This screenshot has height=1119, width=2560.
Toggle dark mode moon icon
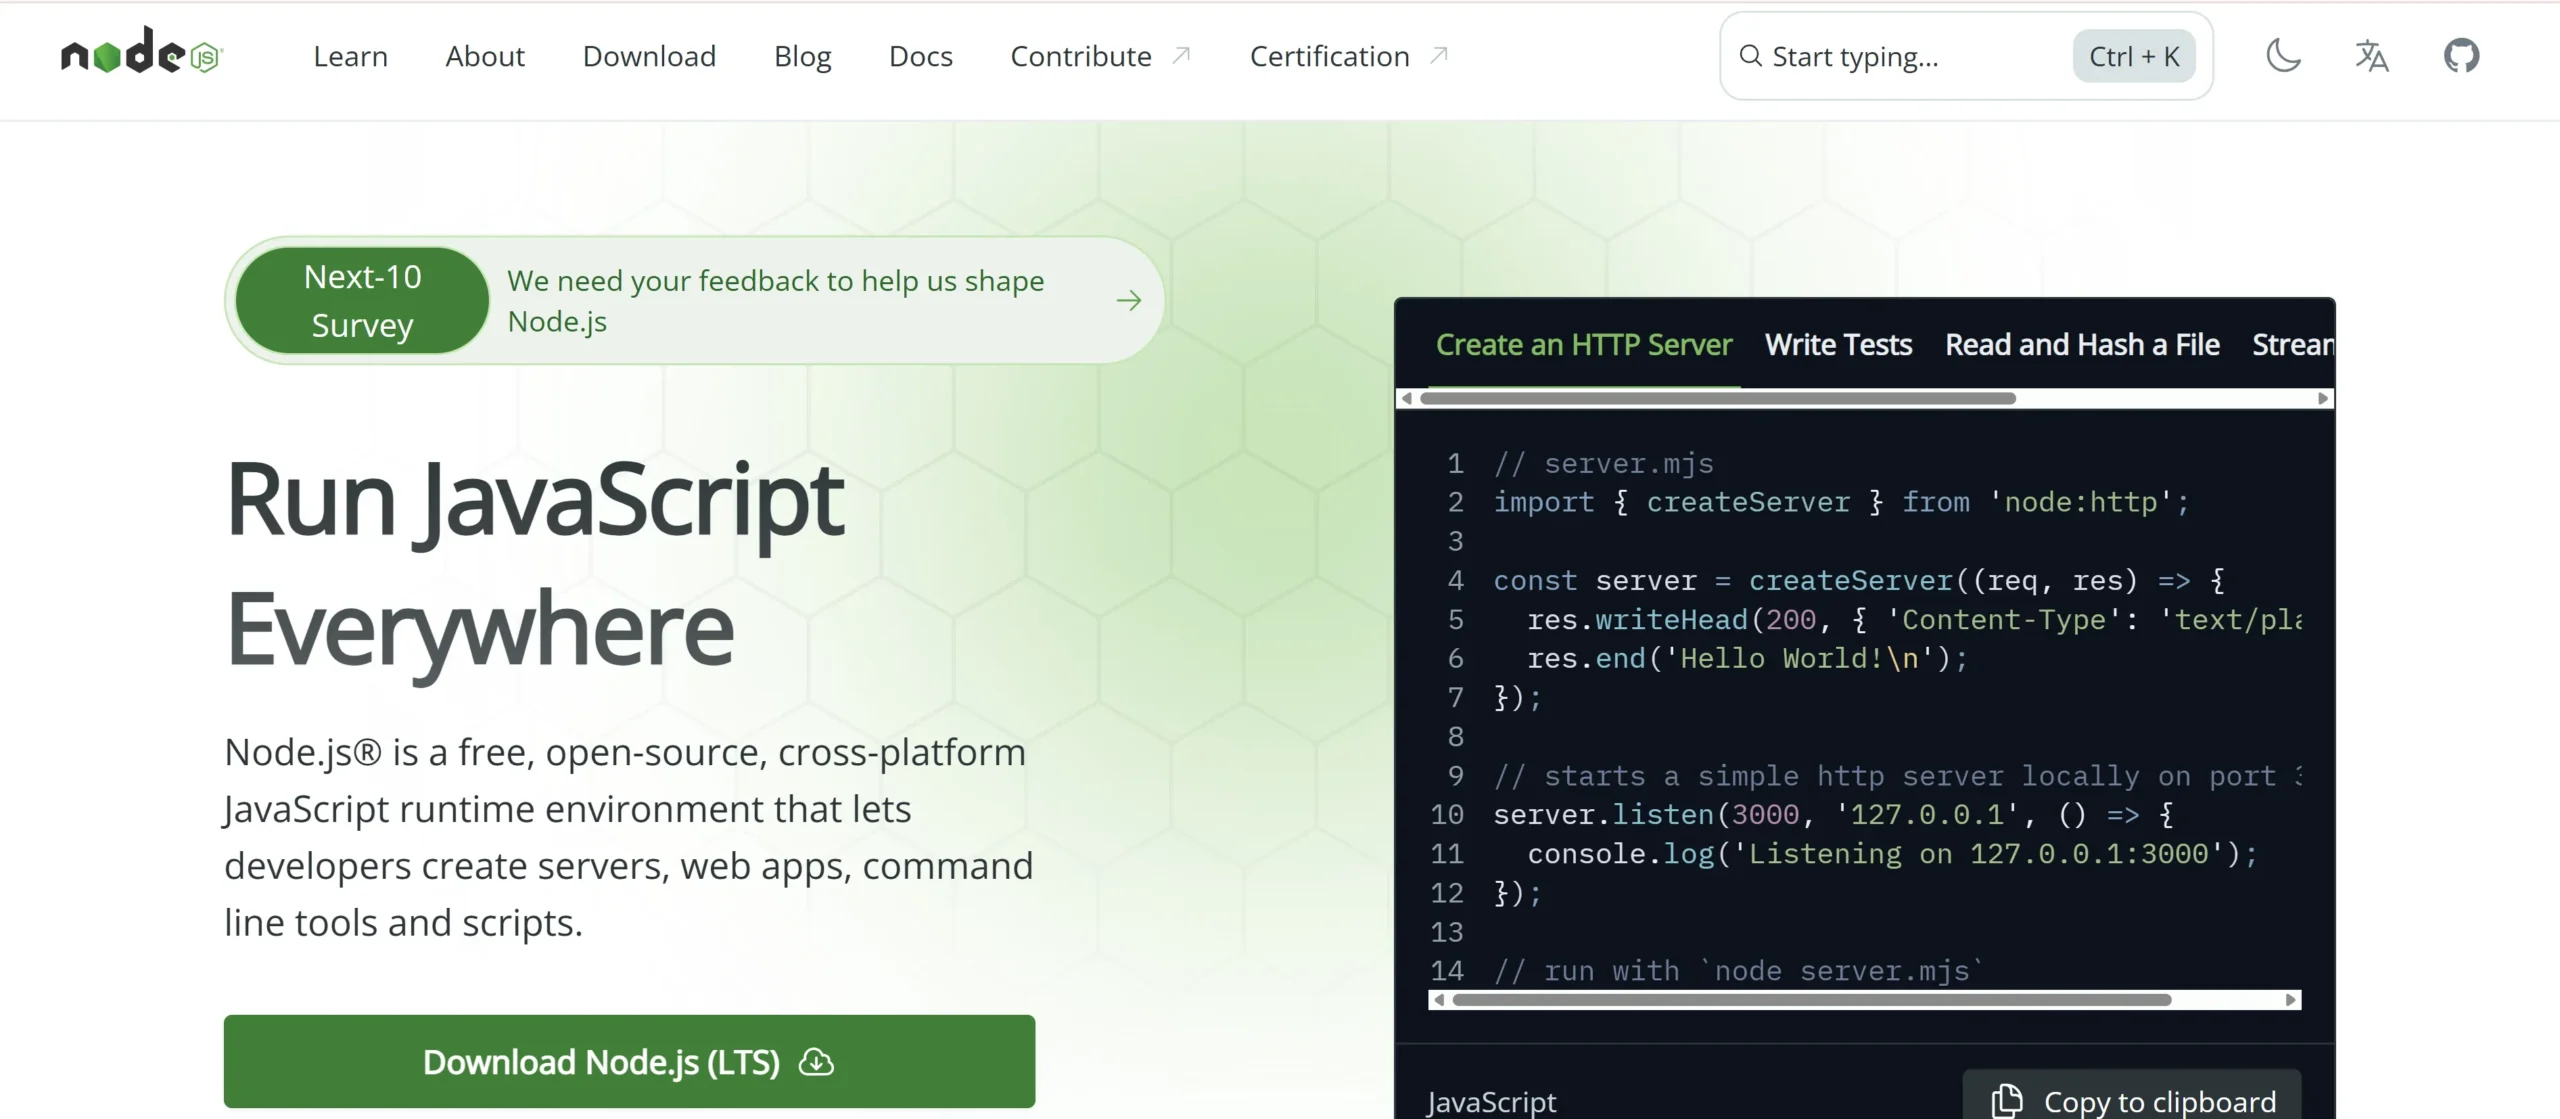2283,55
